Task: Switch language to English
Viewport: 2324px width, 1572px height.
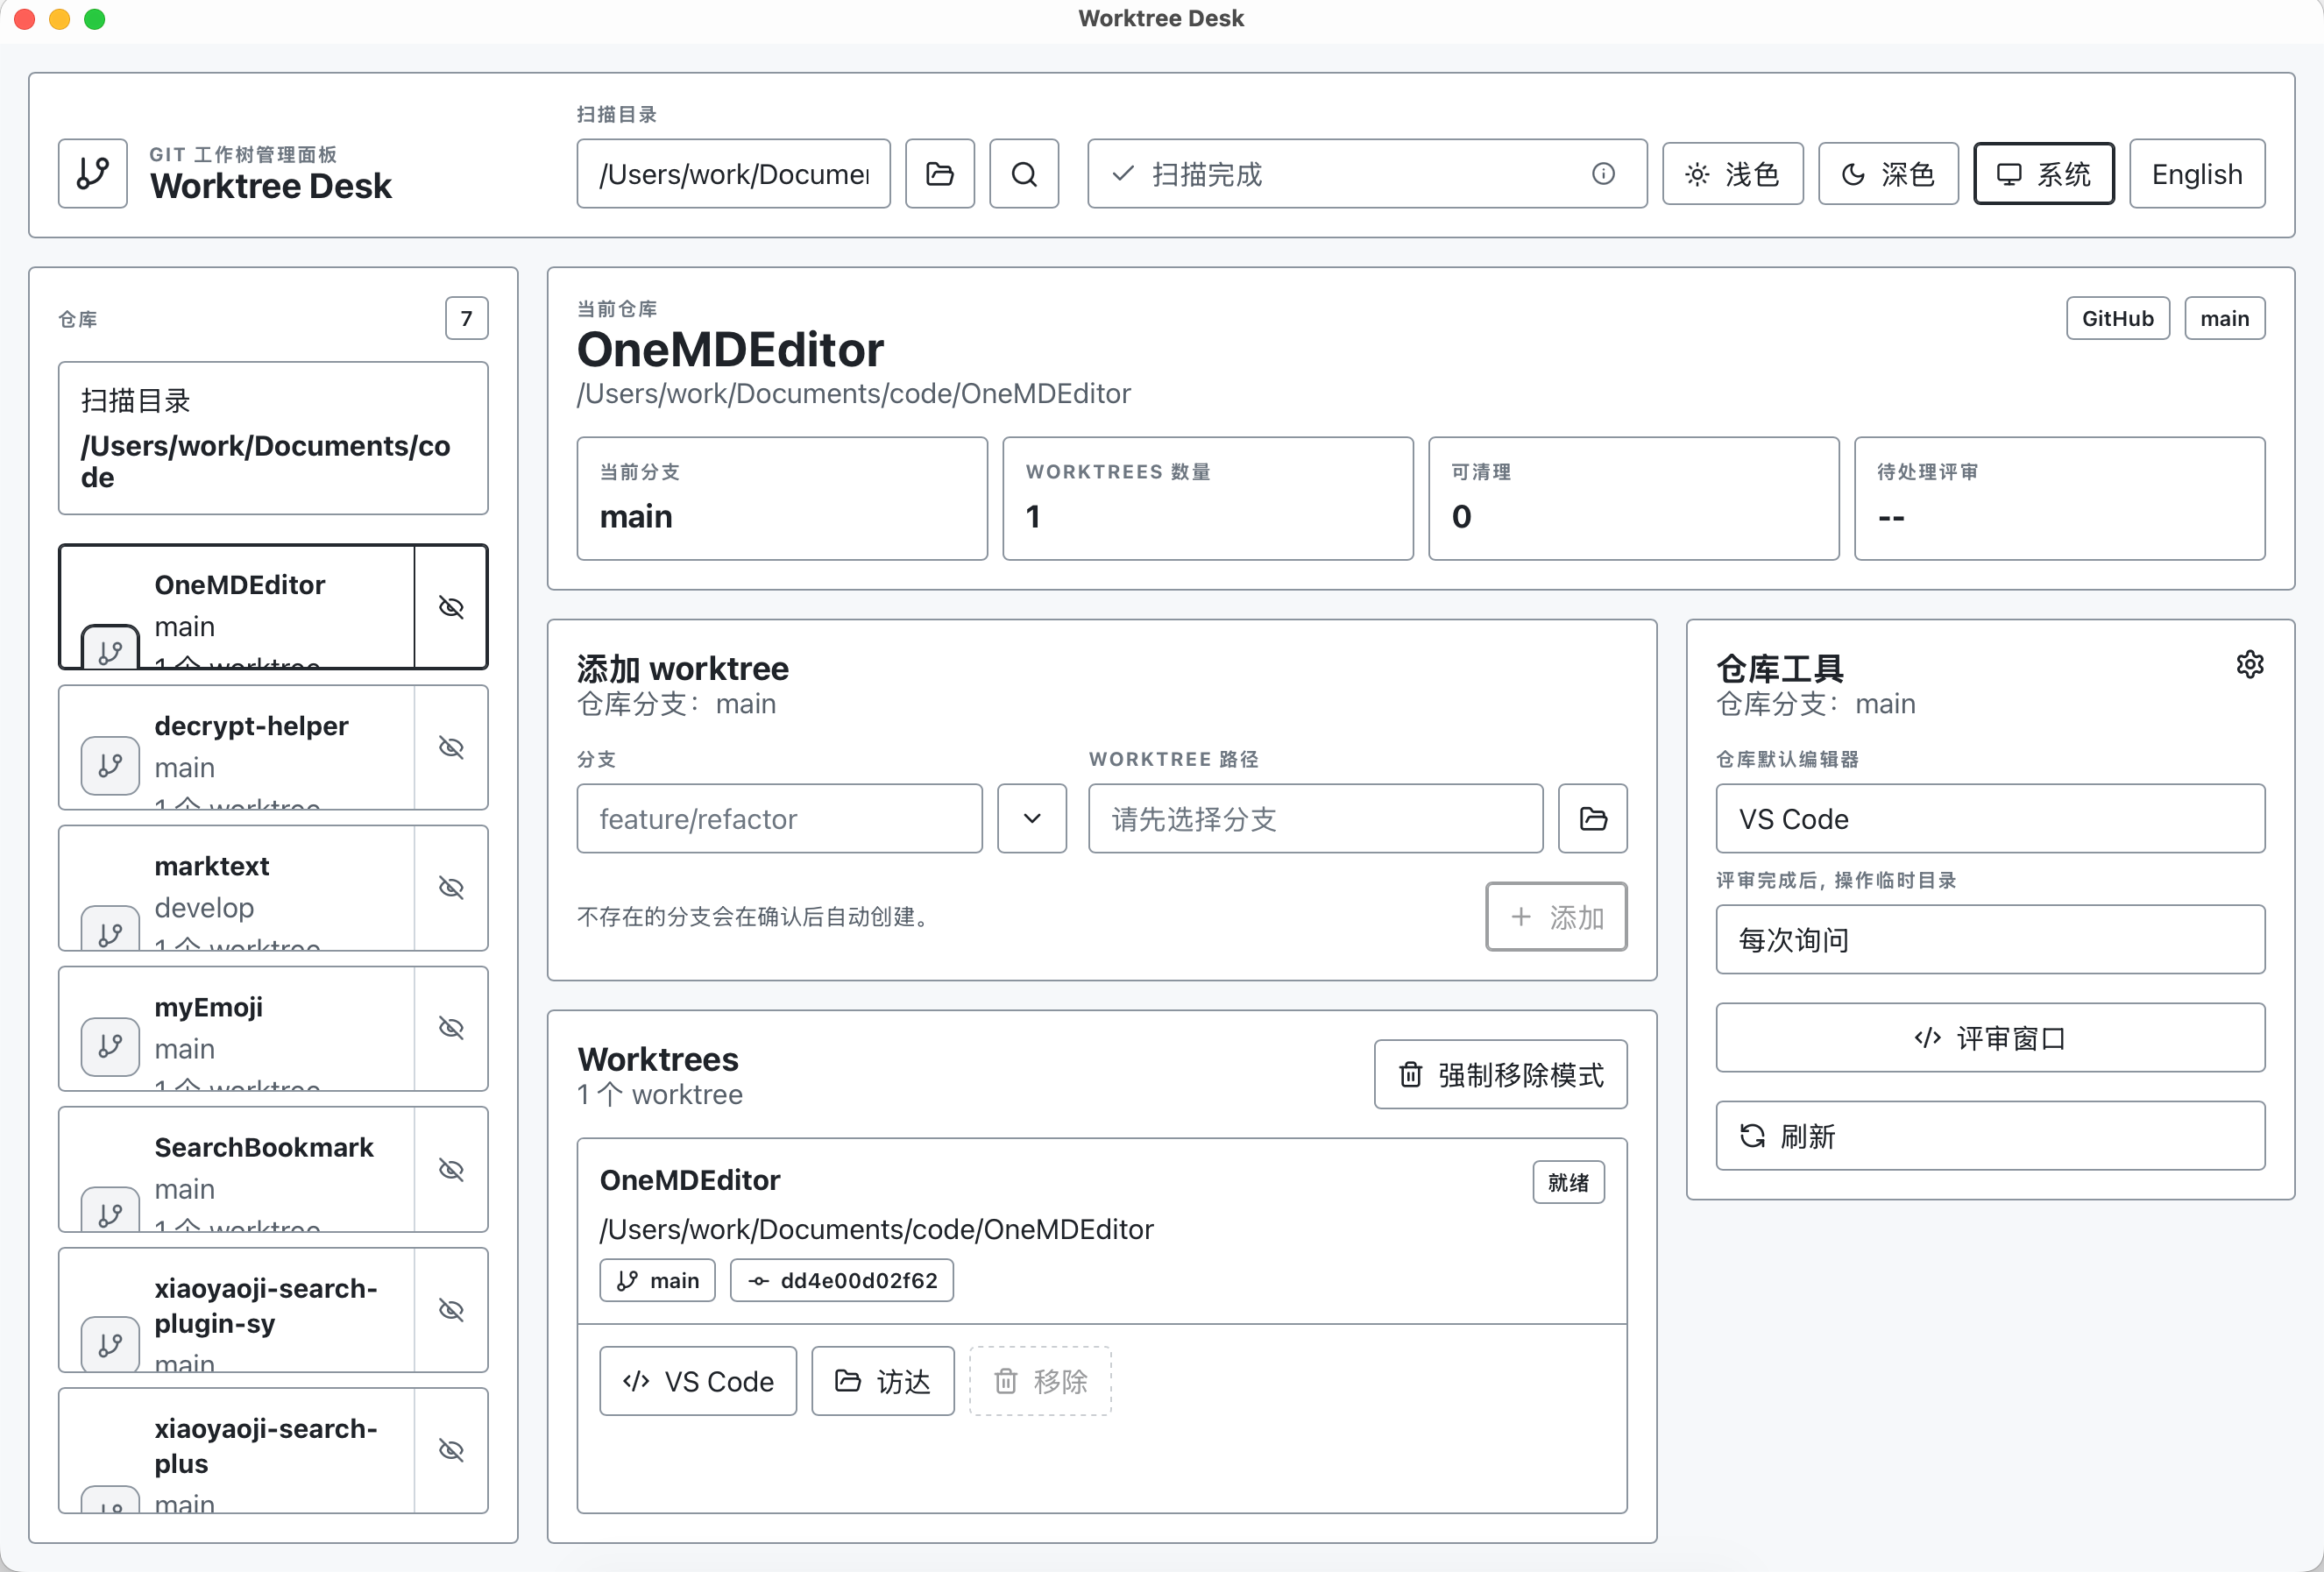Action: (2197, 174)
